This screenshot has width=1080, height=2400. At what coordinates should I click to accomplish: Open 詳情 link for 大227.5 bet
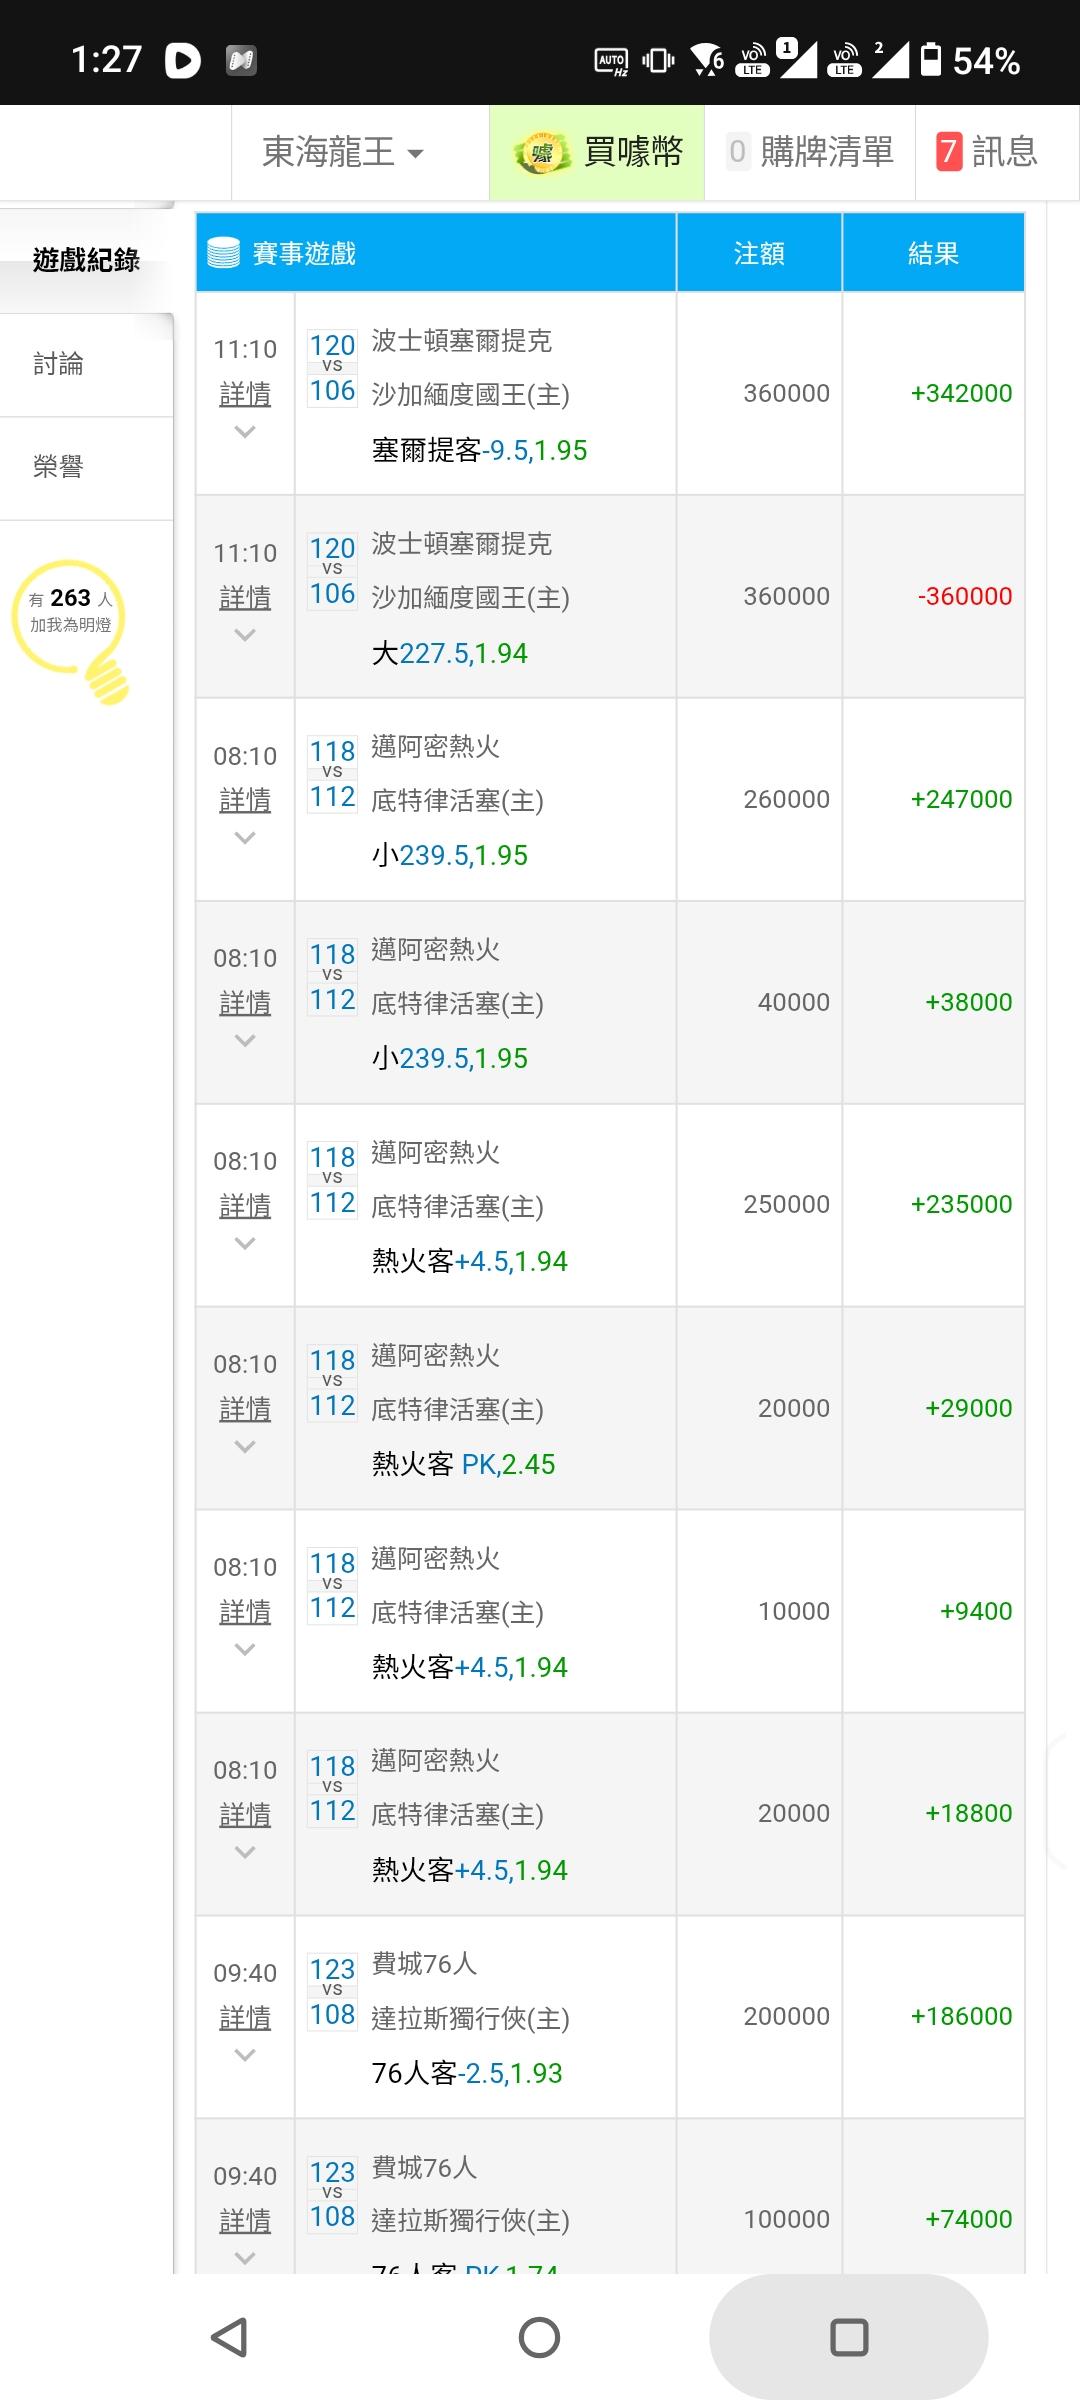[x=245, y=598]
